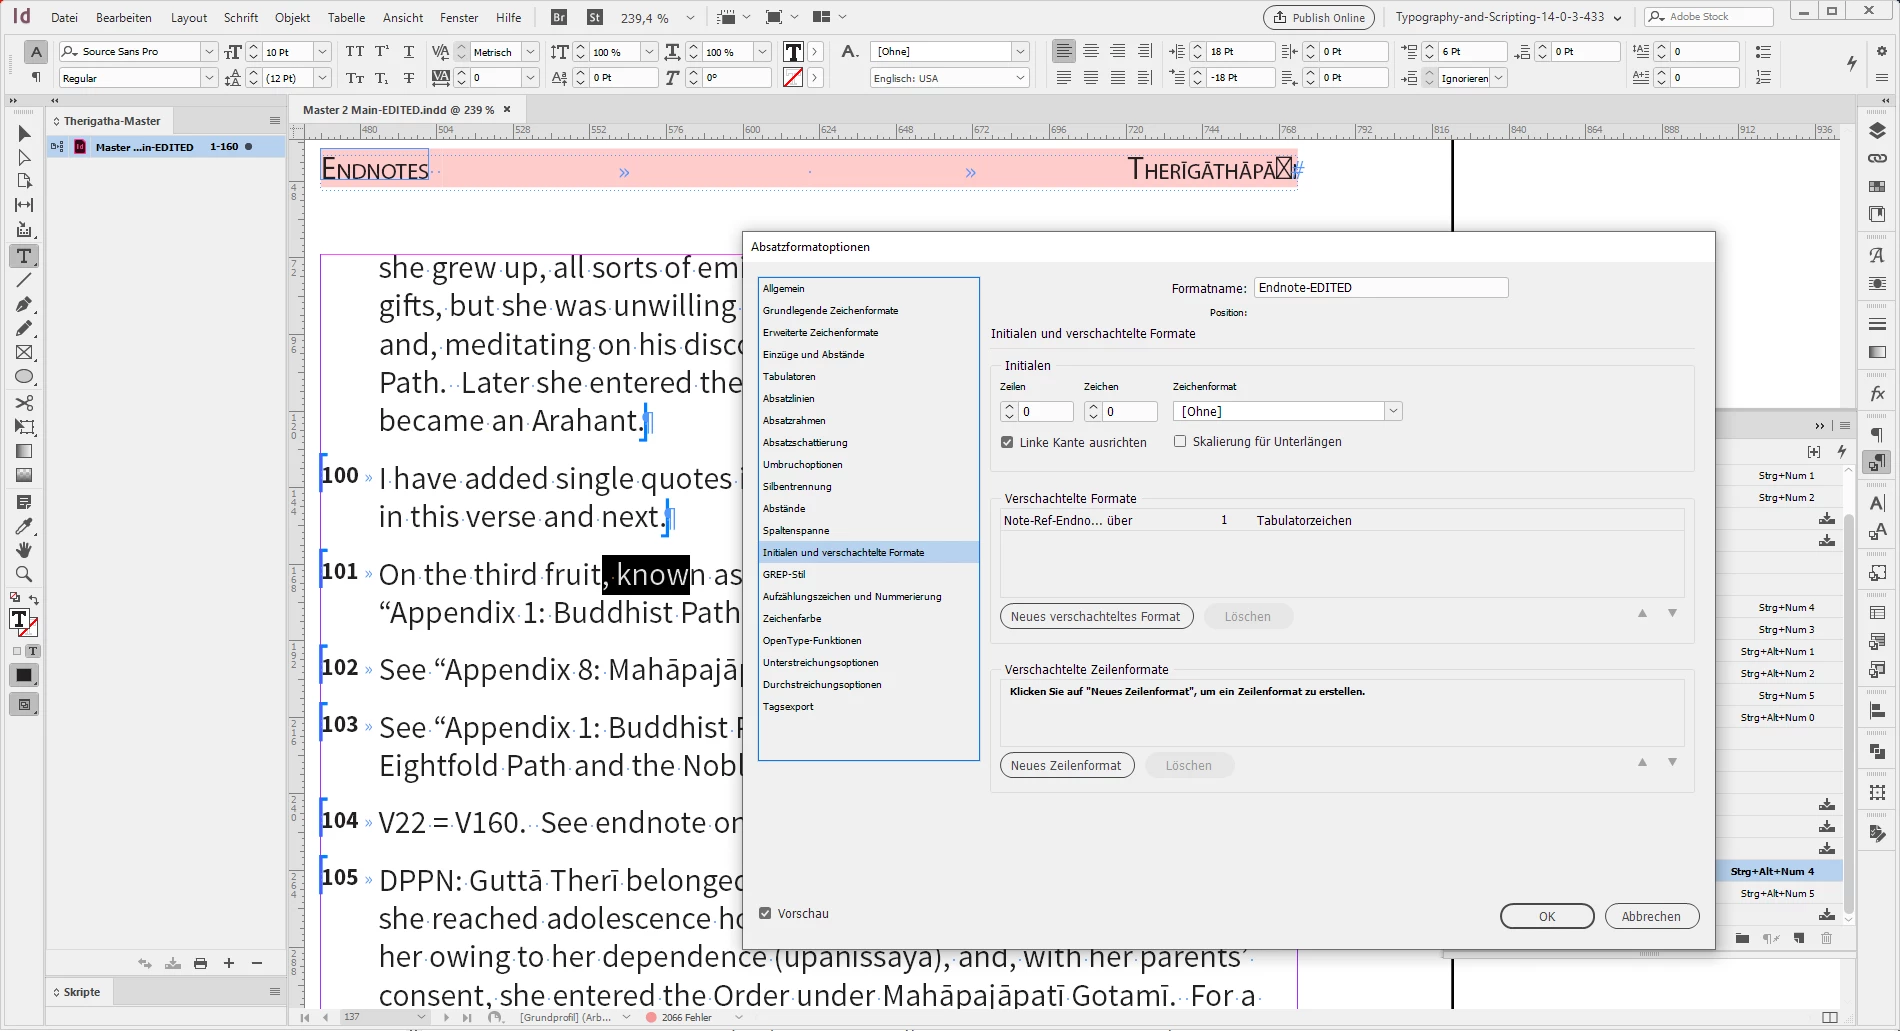Select the Zoom magnifier tool
The width and height of the screenshot is (1900, 1031).
pos(24,574)
